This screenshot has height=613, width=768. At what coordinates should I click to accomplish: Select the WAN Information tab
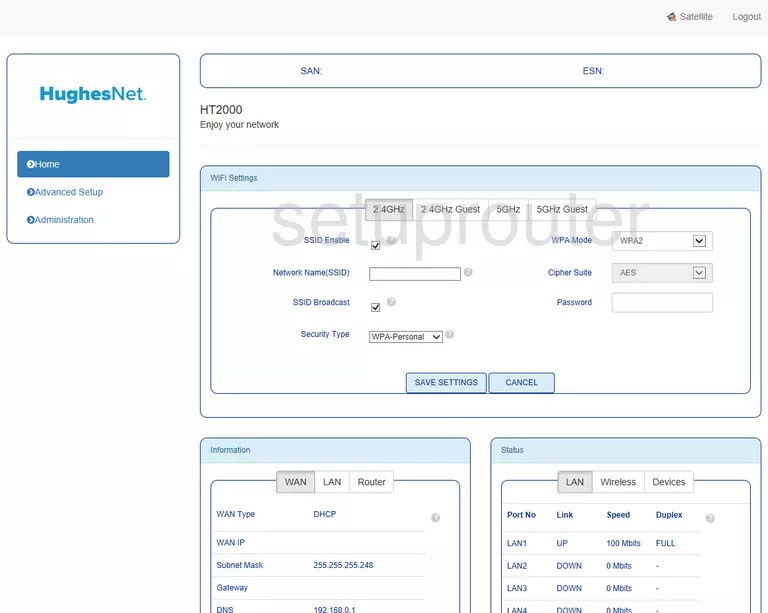tap(296, 482)
